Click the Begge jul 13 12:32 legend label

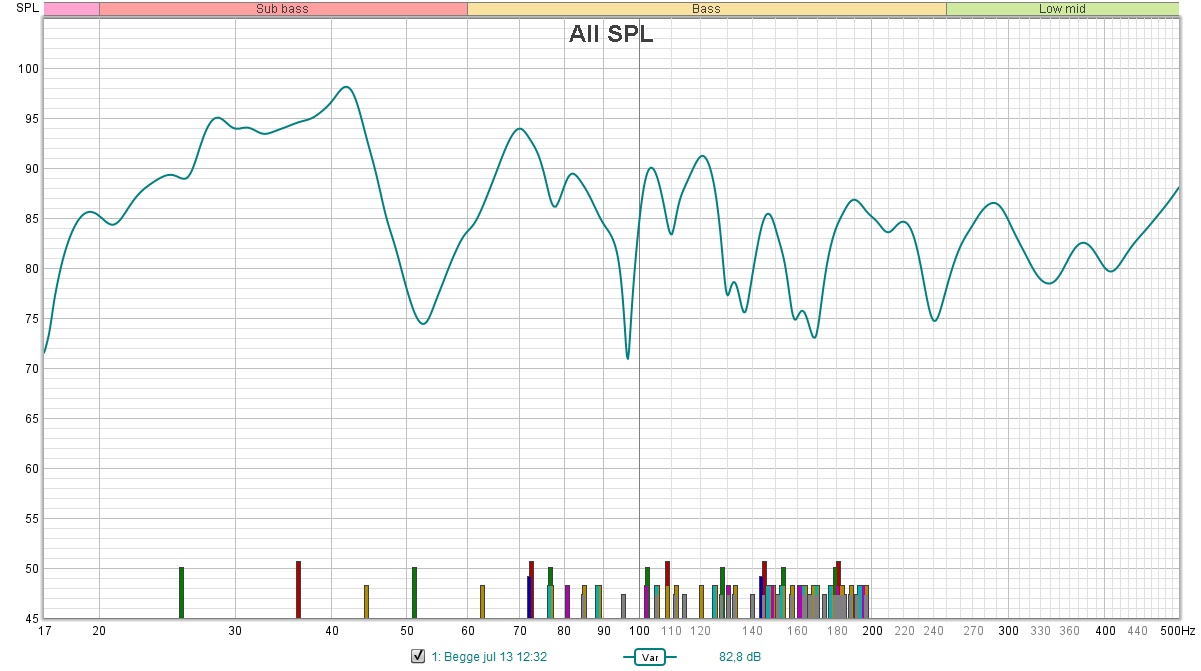(x=495, y=657)
